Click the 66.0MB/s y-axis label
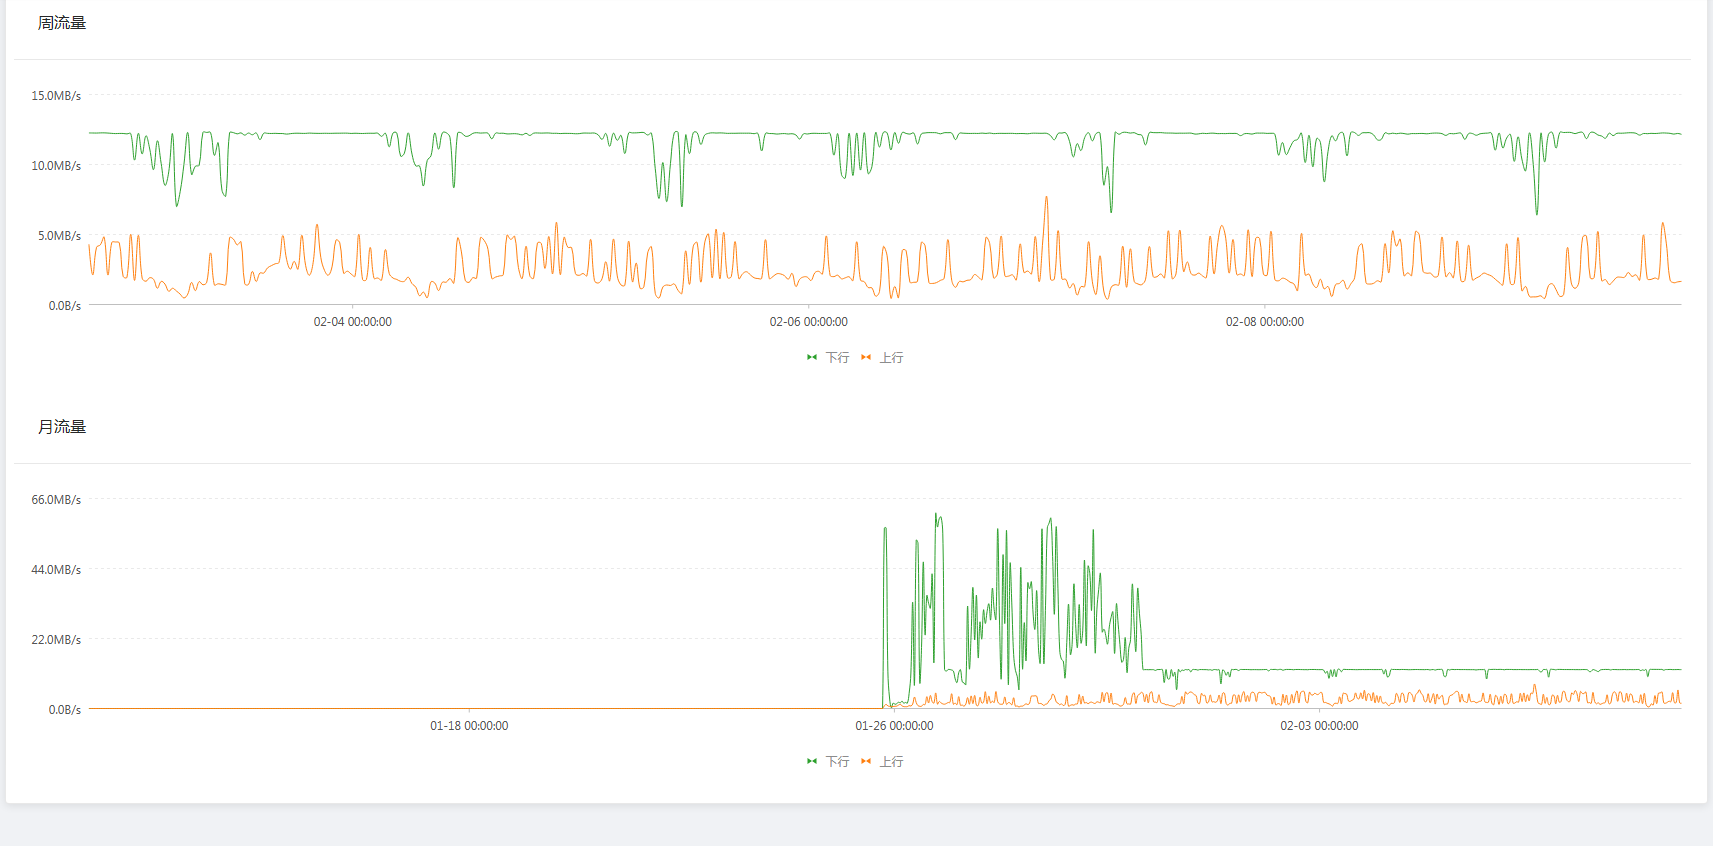The image size is (1713, 846). pos(56,500)
